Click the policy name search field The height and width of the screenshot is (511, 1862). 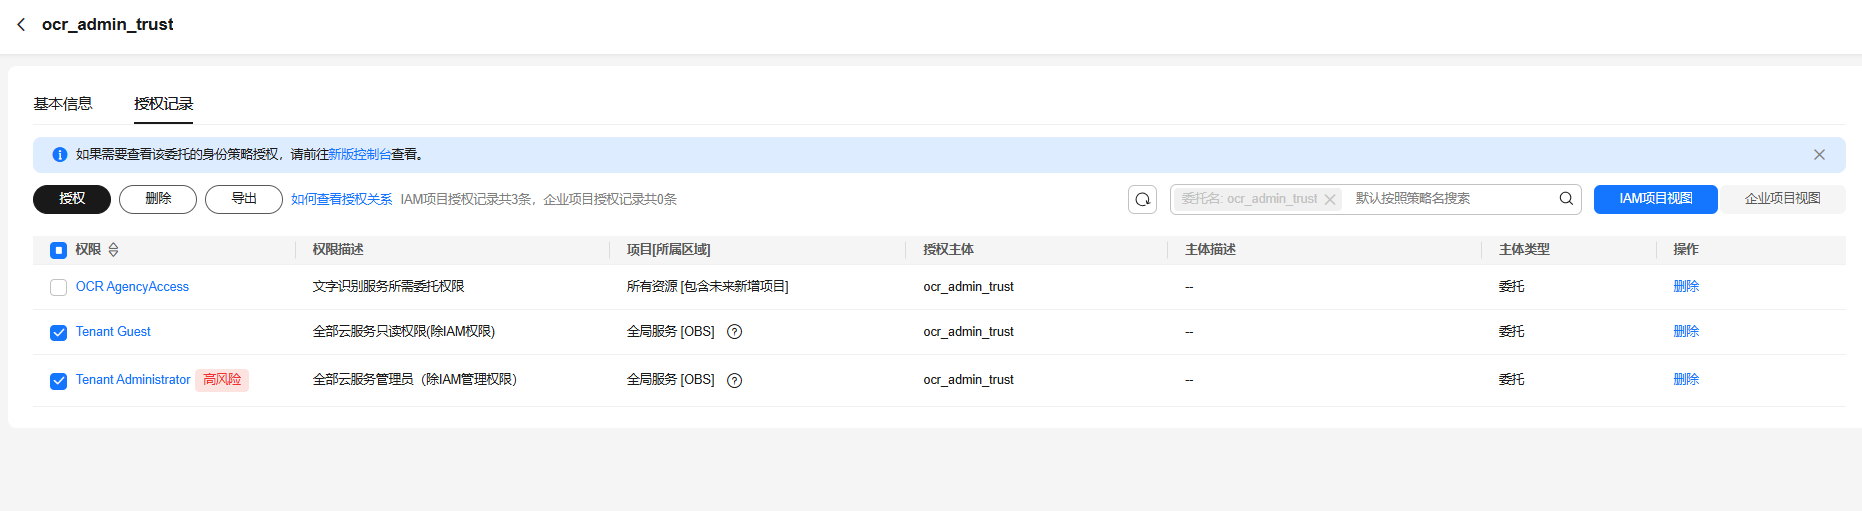1450,199
